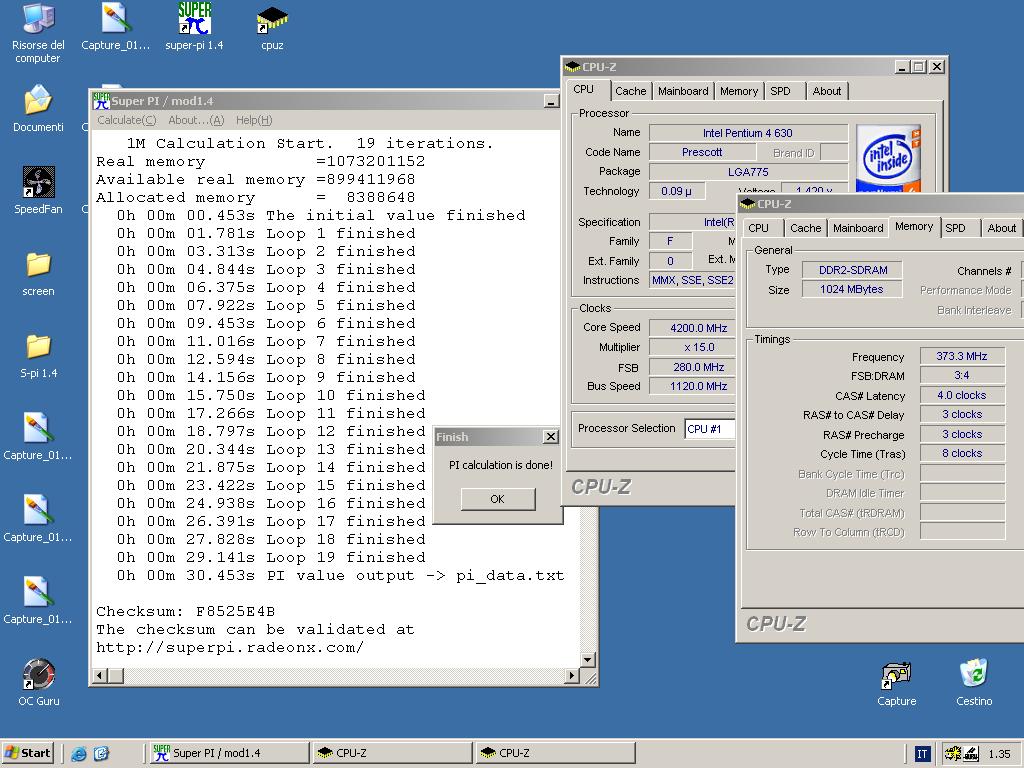Click the Multiplier x 15.0 field
Screen dimensions: 1024x768
(x=692, y=347)
